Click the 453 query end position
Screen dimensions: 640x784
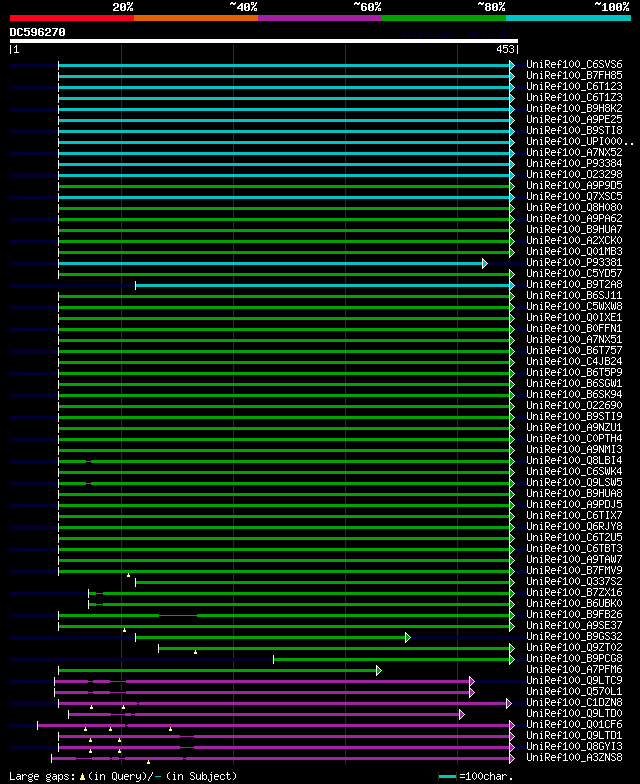coord(506,50)
